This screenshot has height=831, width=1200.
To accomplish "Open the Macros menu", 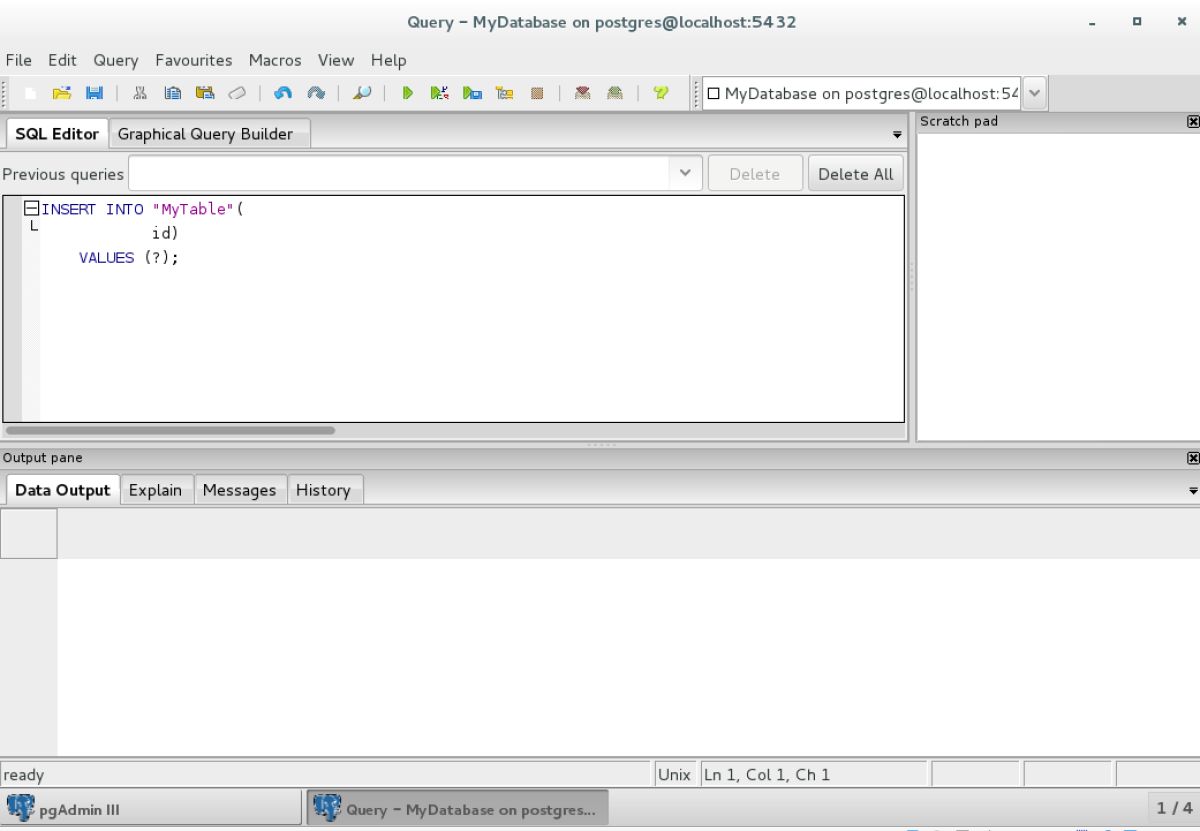I will pos(275,60).
